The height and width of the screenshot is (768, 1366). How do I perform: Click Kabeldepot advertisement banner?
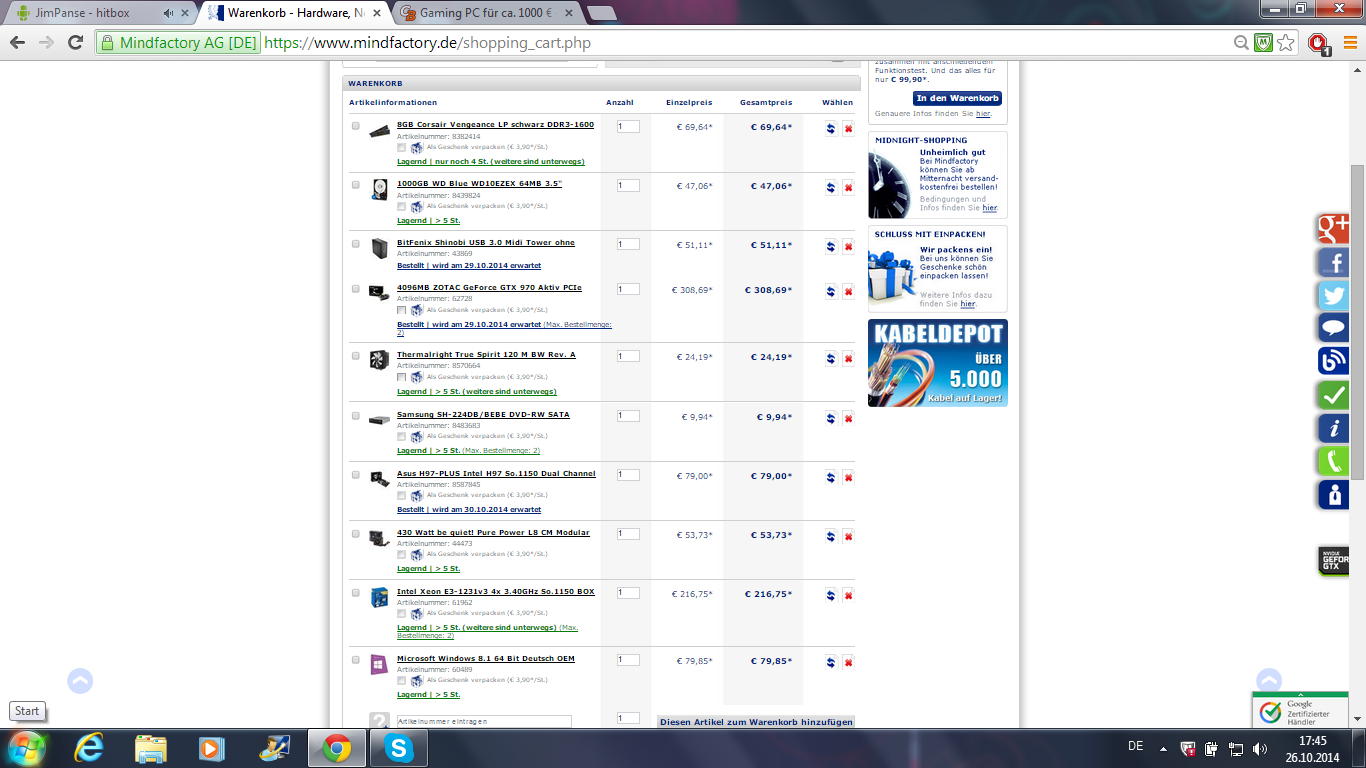[937, 363]
